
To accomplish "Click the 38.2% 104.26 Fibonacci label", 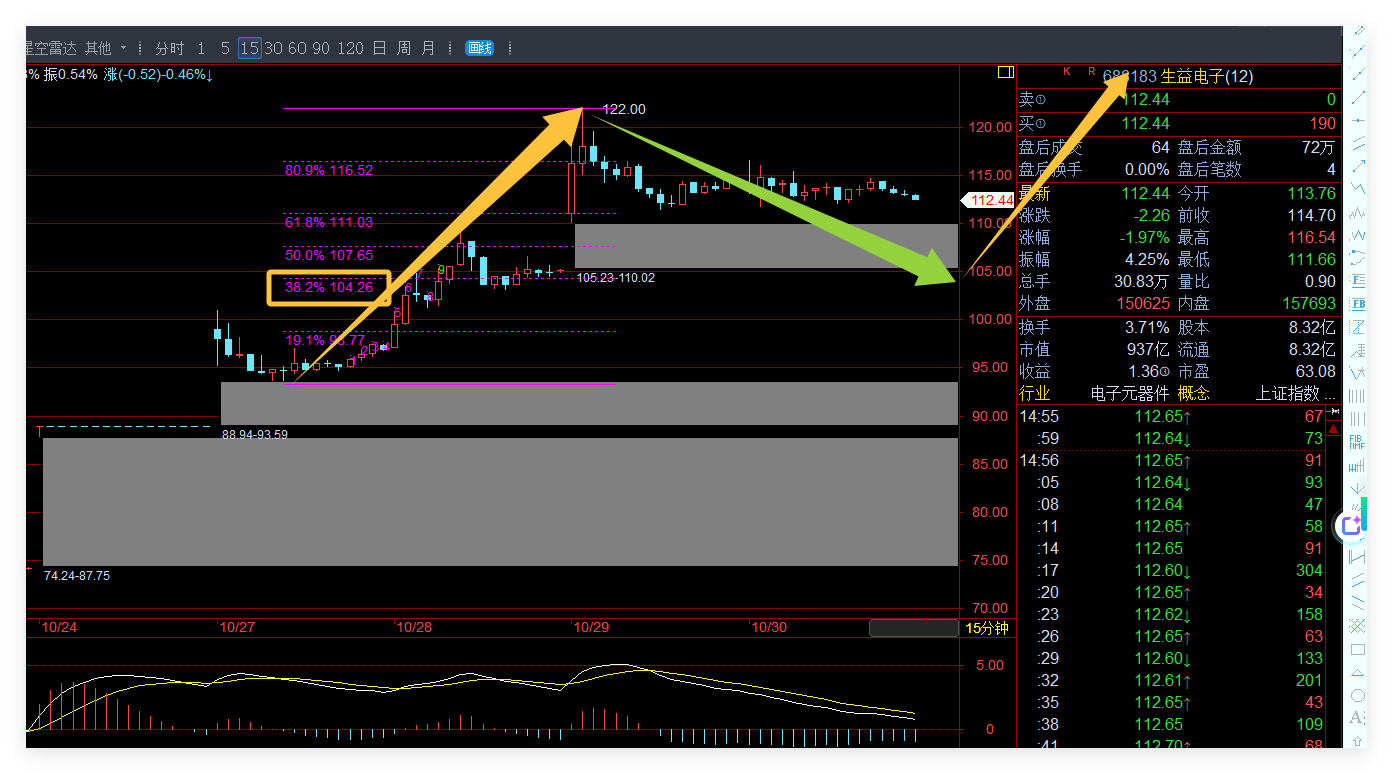I will pos(329,287).
